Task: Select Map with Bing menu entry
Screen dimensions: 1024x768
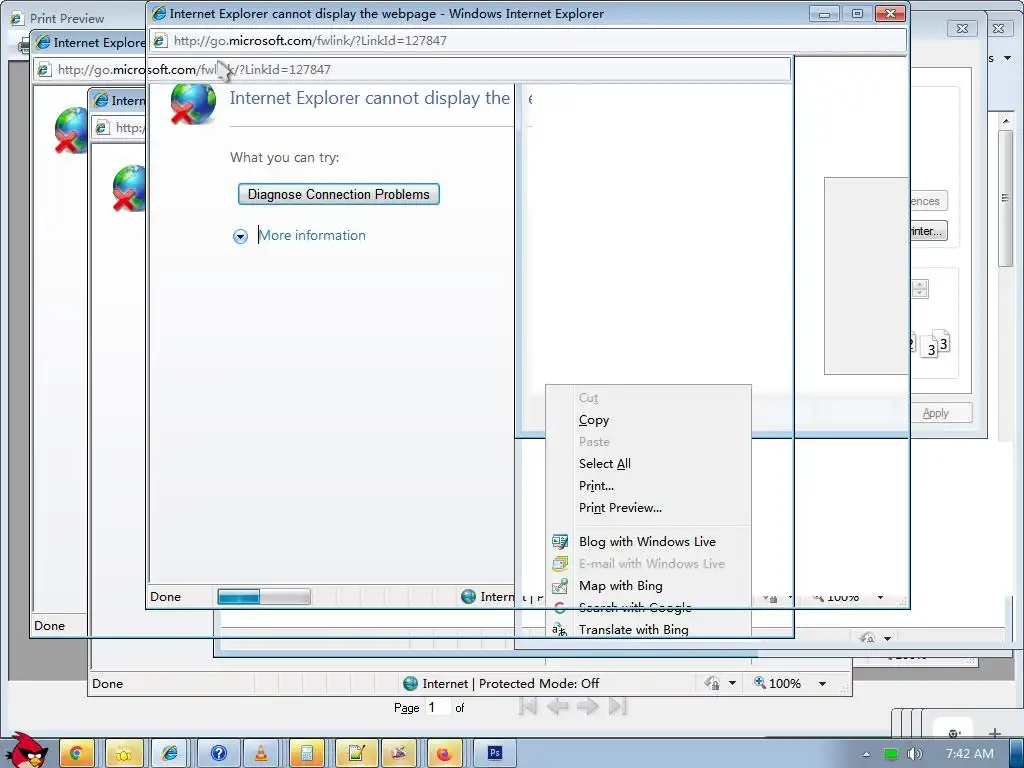Action: [620, 586]
